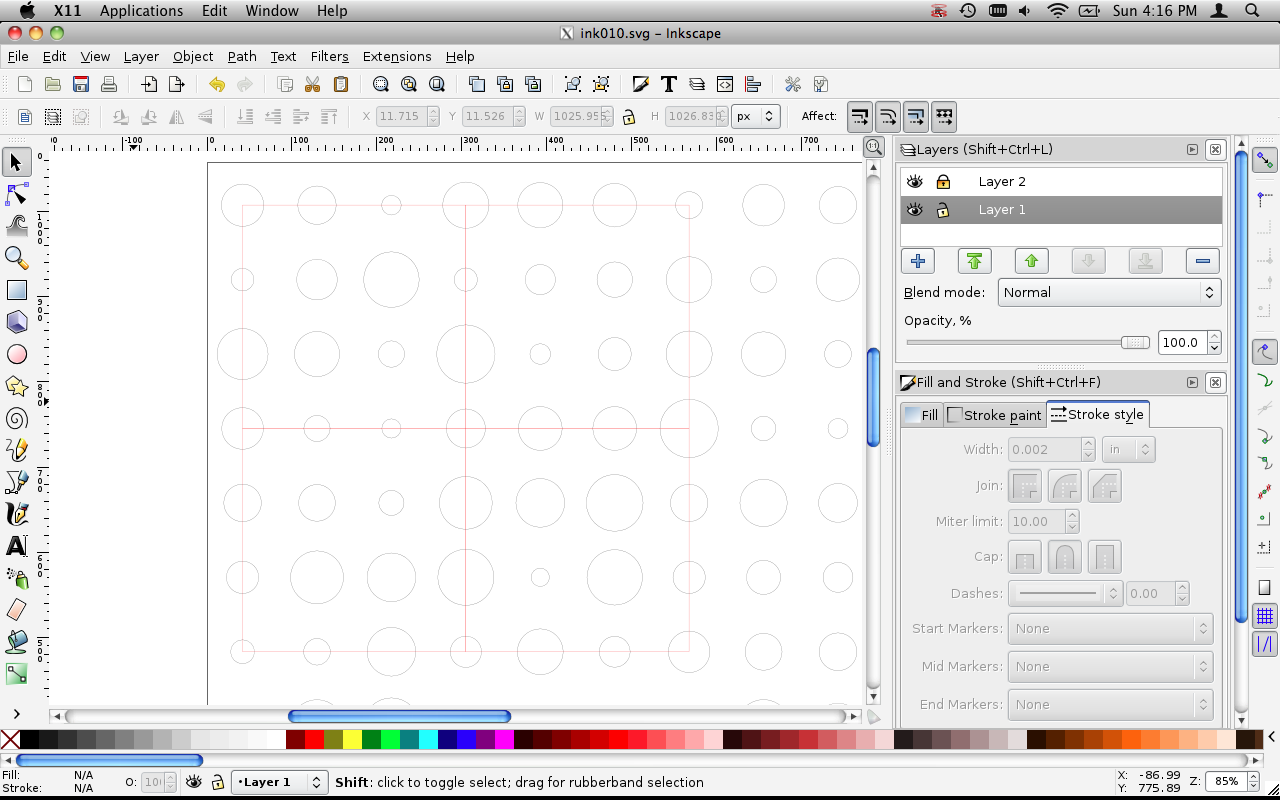Screen dimensions: 1280x800
Task: Open the Extensions menu
Action: tap(397, 57)
